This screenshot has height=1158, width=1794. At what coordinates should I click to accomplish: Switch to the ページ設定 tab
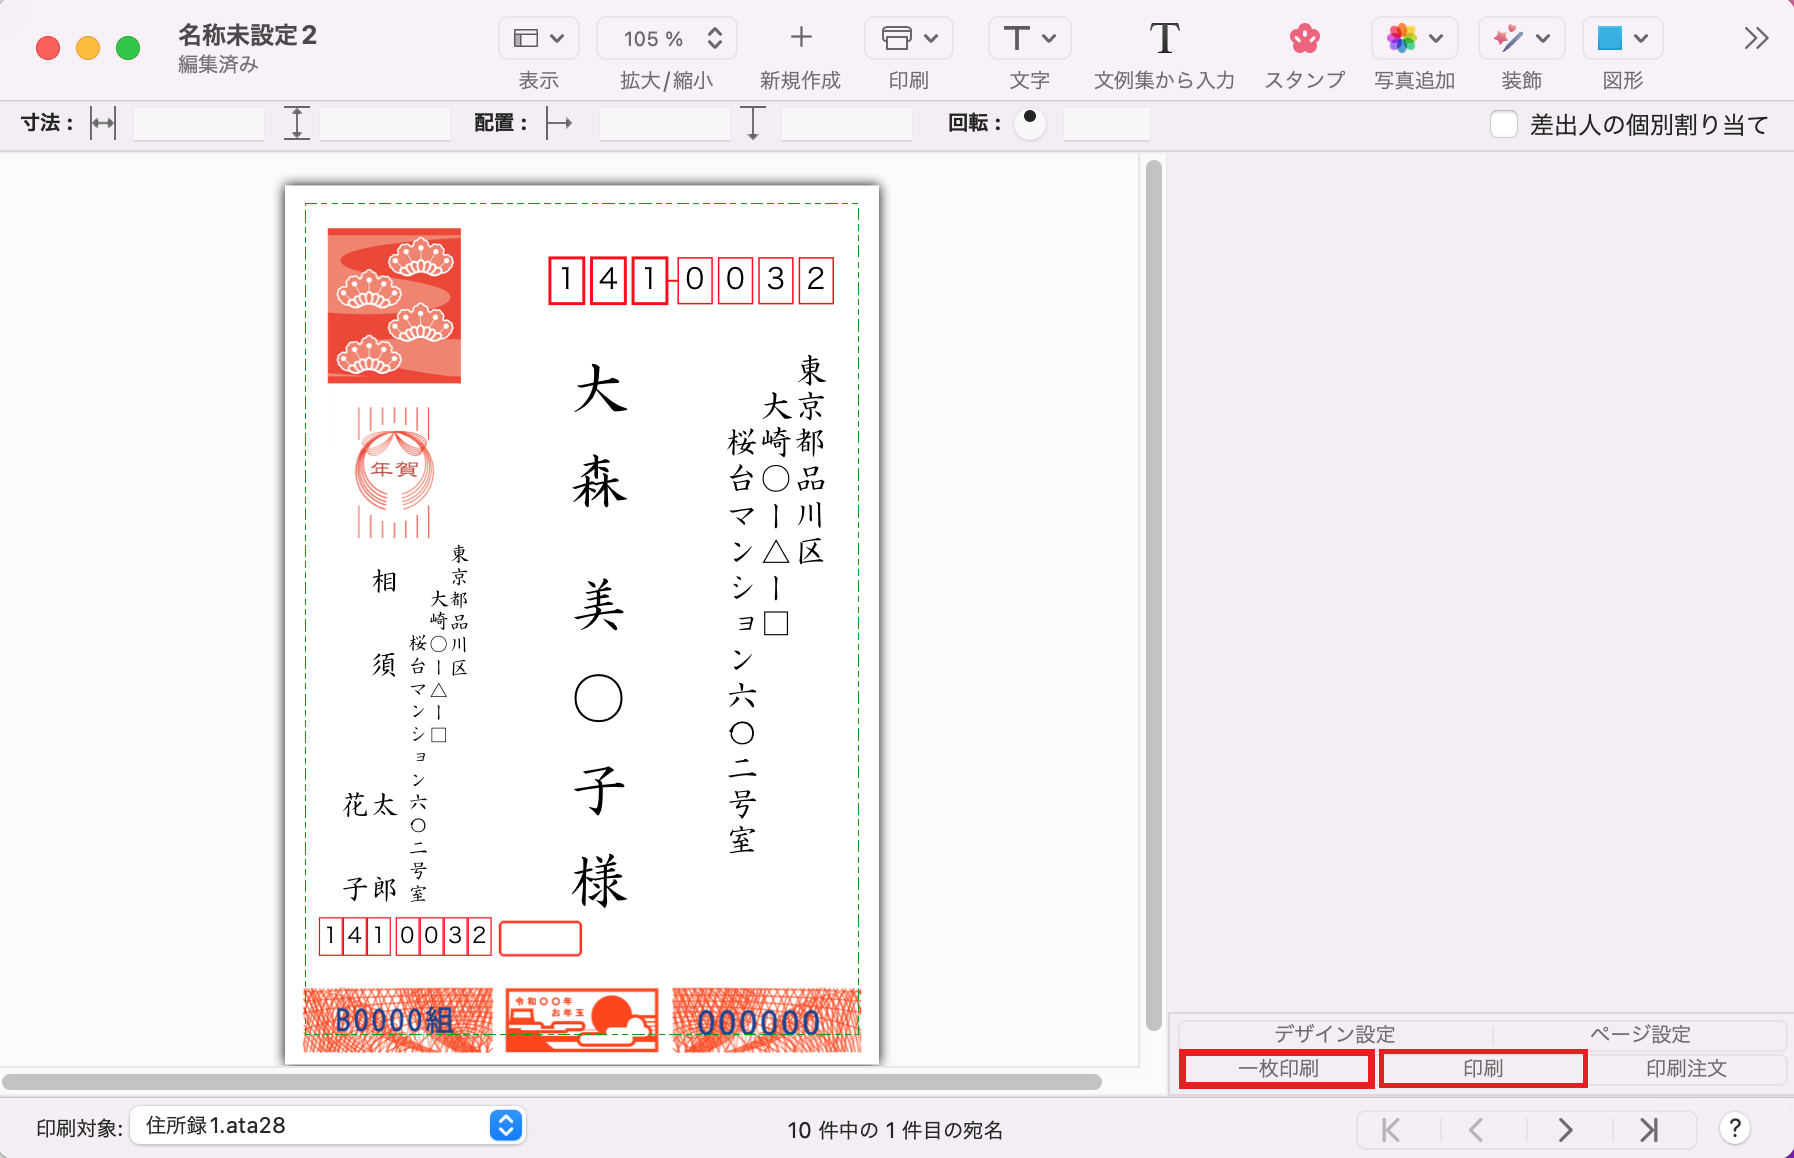1640,1034
